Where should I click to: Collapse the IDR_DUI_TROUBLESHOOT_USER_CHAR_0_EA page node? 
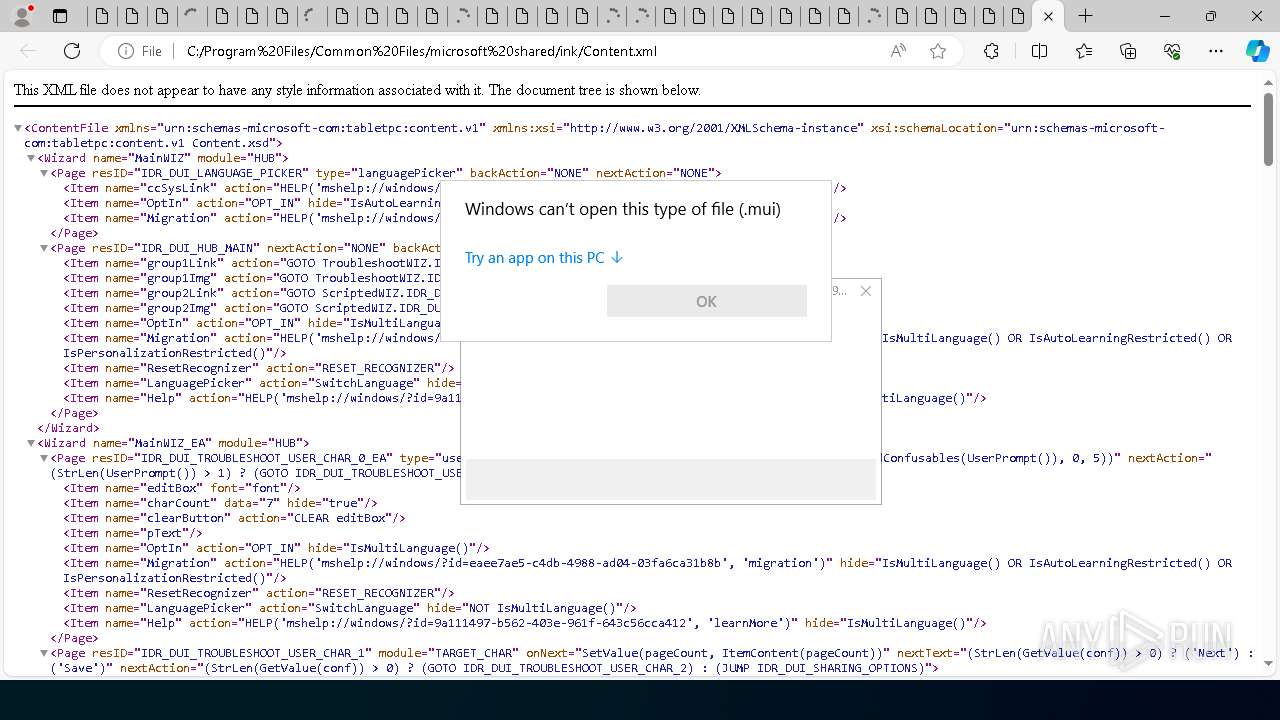click(44, 458)
